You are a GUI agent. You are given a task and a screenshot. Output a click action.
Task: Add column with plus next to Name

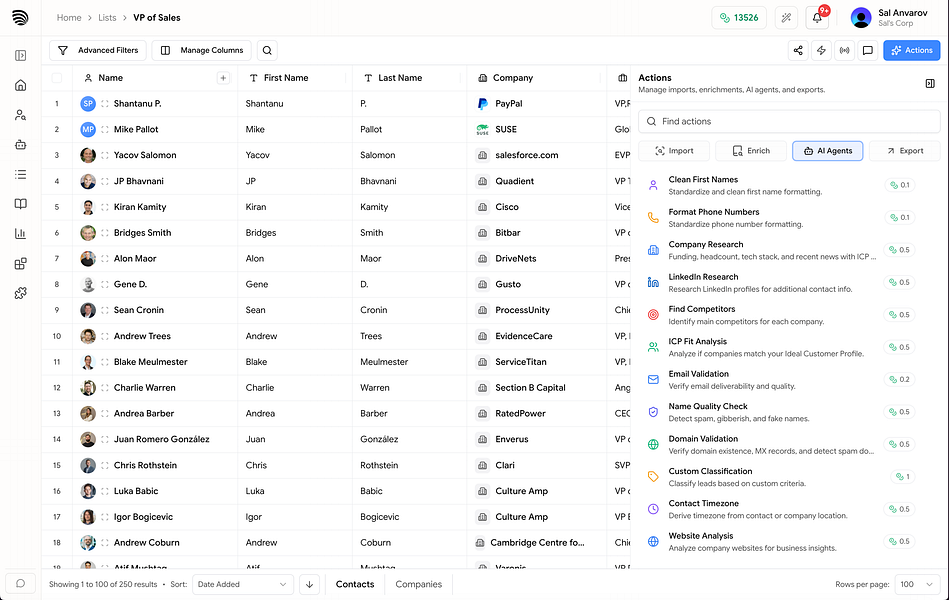pos(223,77)
